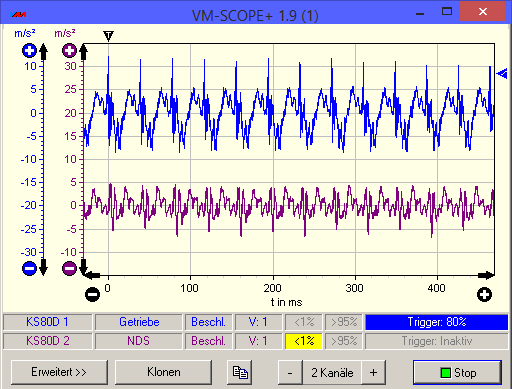Click the blue minus zoom icon for channel 1
The width and height of the screenshot is (512, 389).
coord(29,268)
